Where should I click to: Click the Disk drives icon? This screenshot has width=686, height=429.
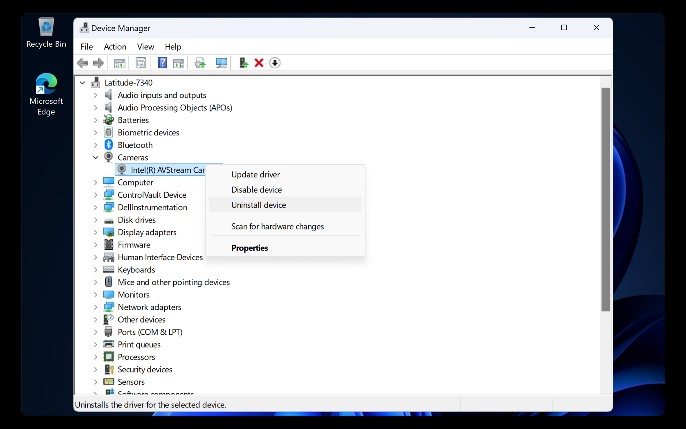(108, 220)
